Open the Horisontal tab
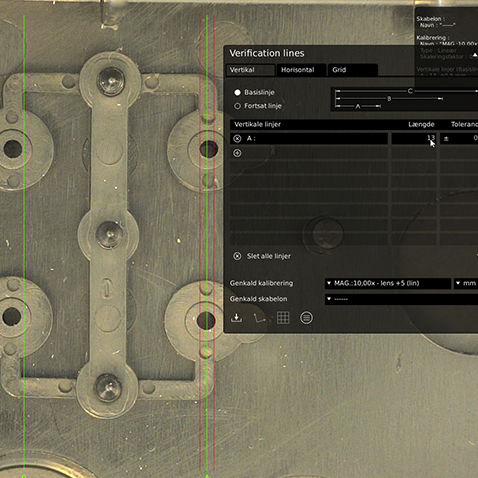This screenshot has width=478, height=478. tap(301, 70)
